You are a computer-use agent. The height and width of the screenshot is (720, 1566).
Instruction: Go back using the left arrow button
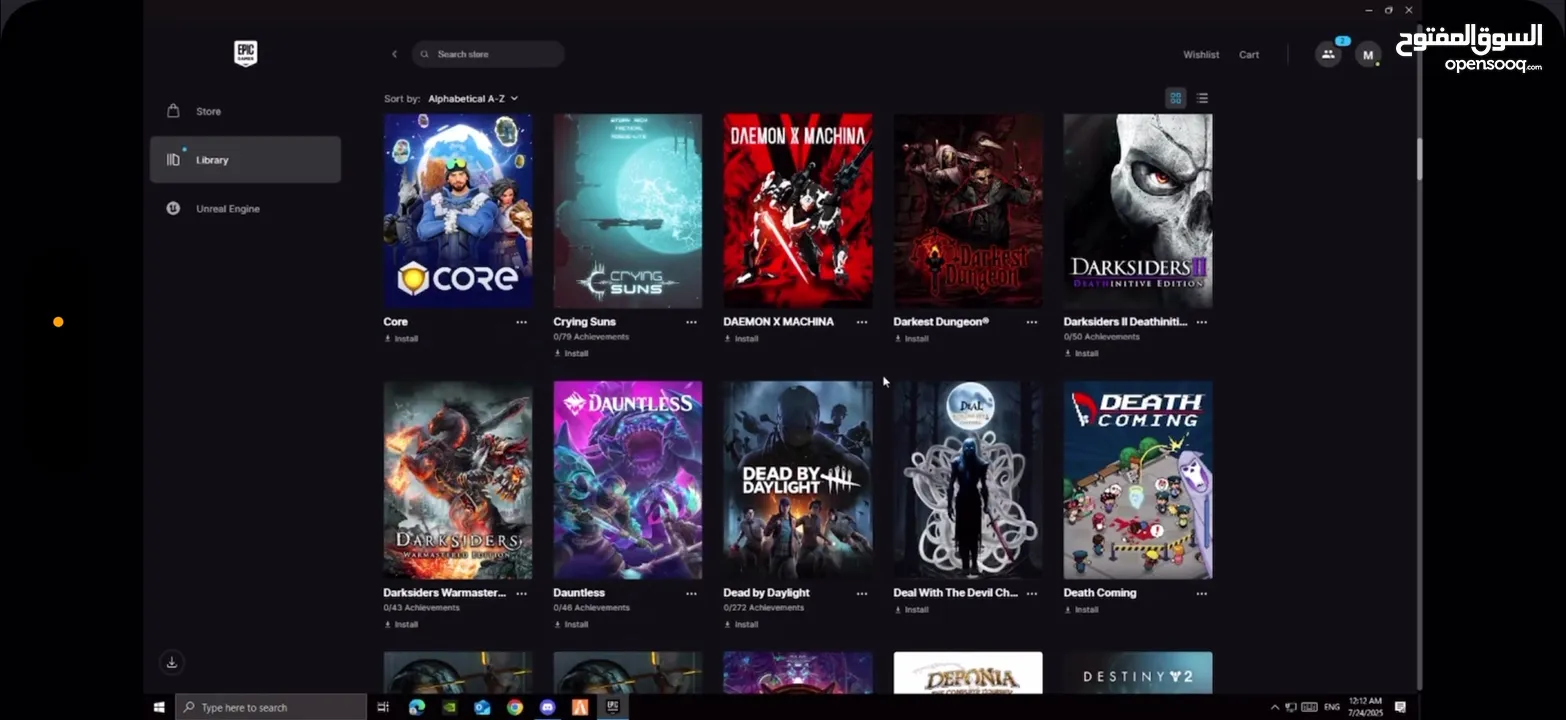394,54
